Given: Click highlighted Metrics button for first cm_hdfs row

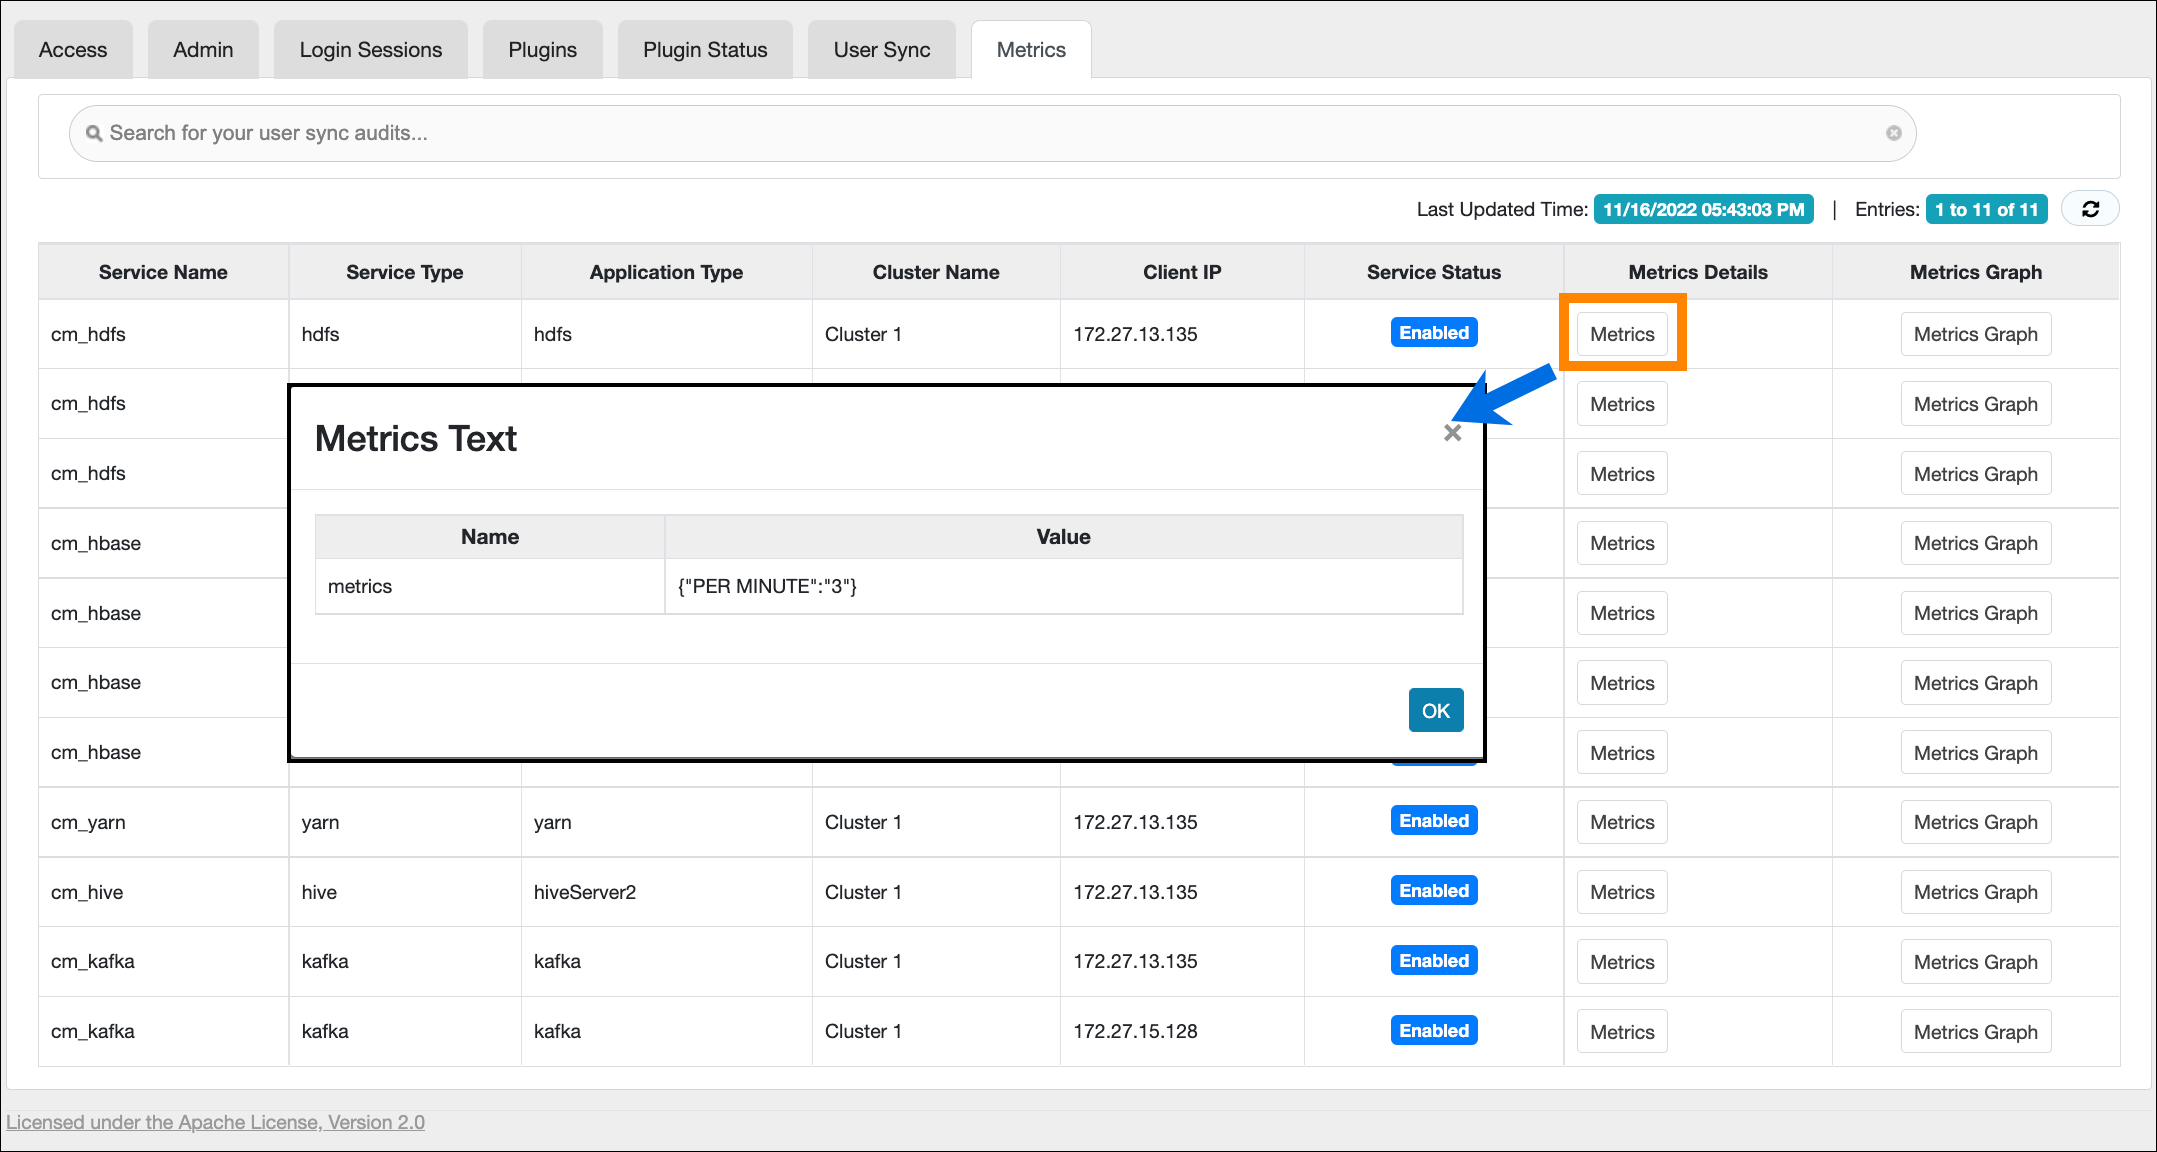Looking at the screenshot, I should (x=1621, y=334).
